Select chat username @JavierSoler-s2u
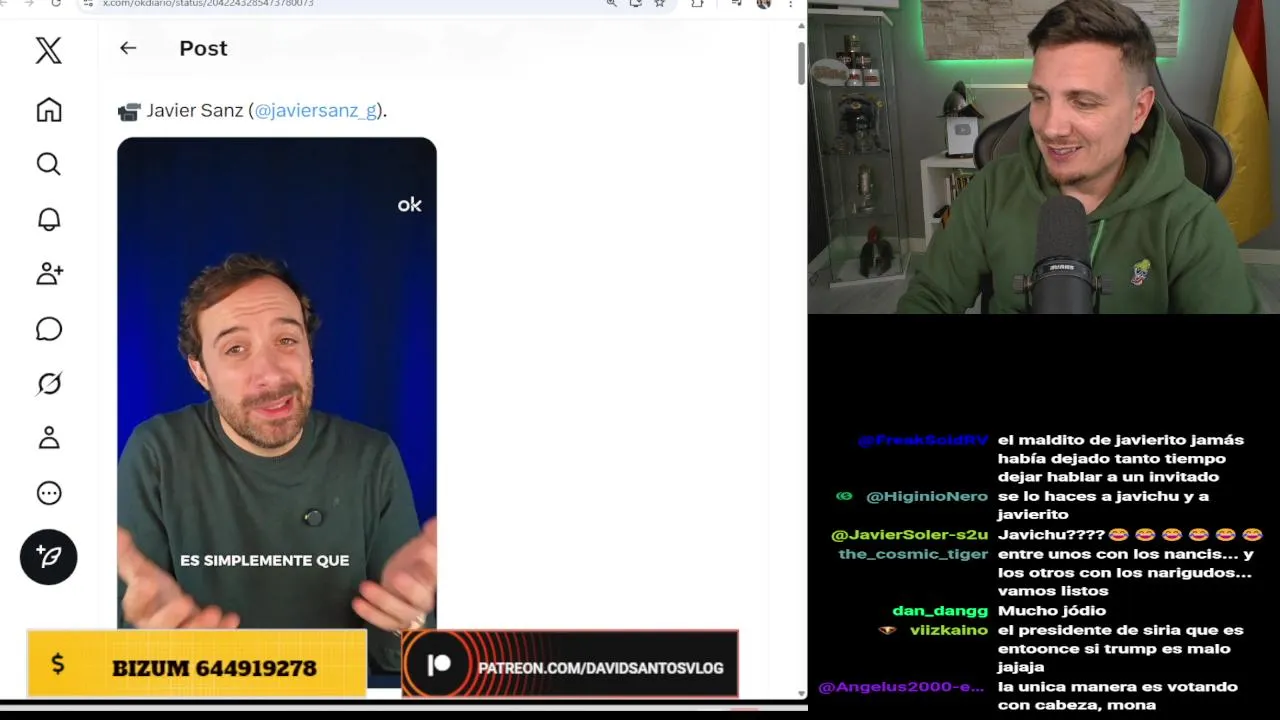Viewport: 1280px width, 720px height. click(x=909, y=535)
